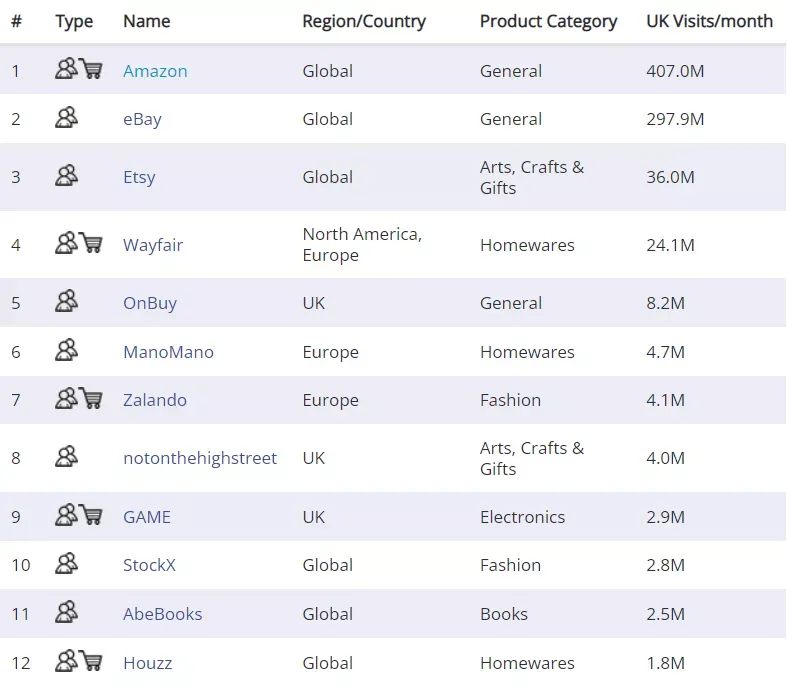Sort by the Product Category header

point(548,21)
